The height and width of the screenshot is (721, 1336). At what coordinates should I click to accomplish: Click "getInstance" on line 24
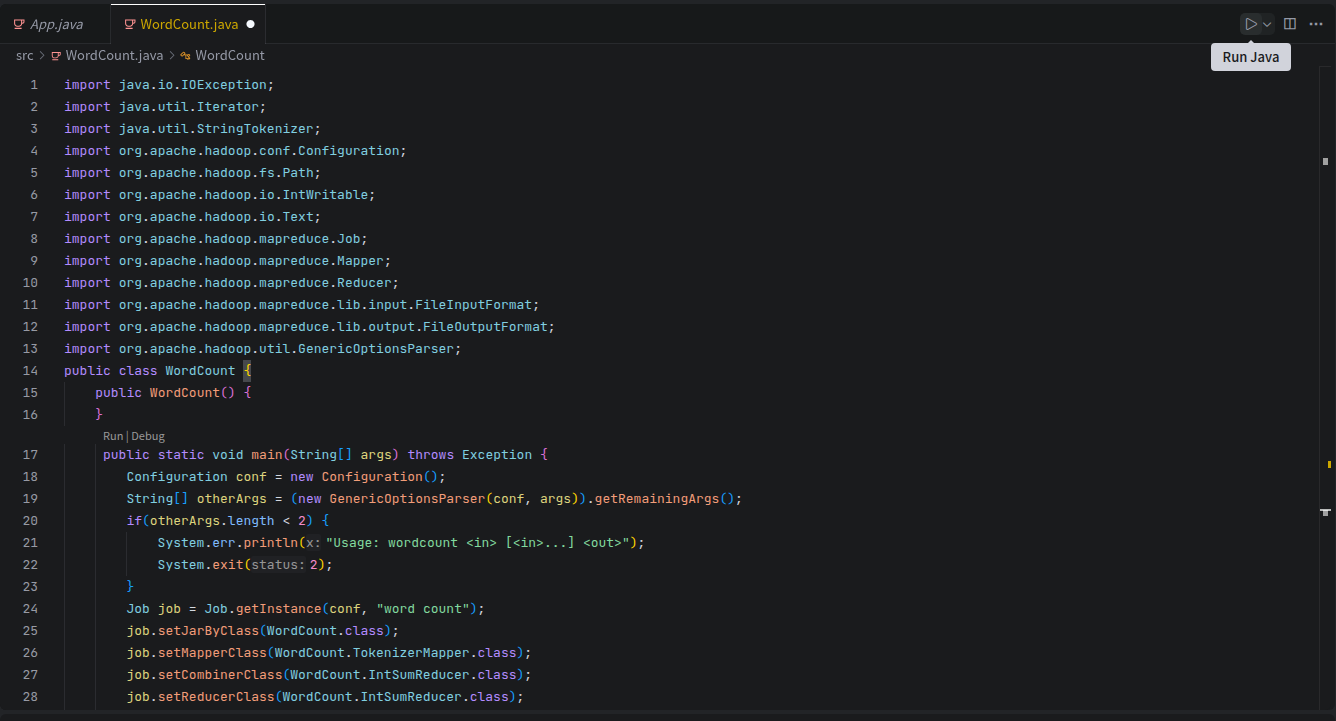click(x=279, y=609)
